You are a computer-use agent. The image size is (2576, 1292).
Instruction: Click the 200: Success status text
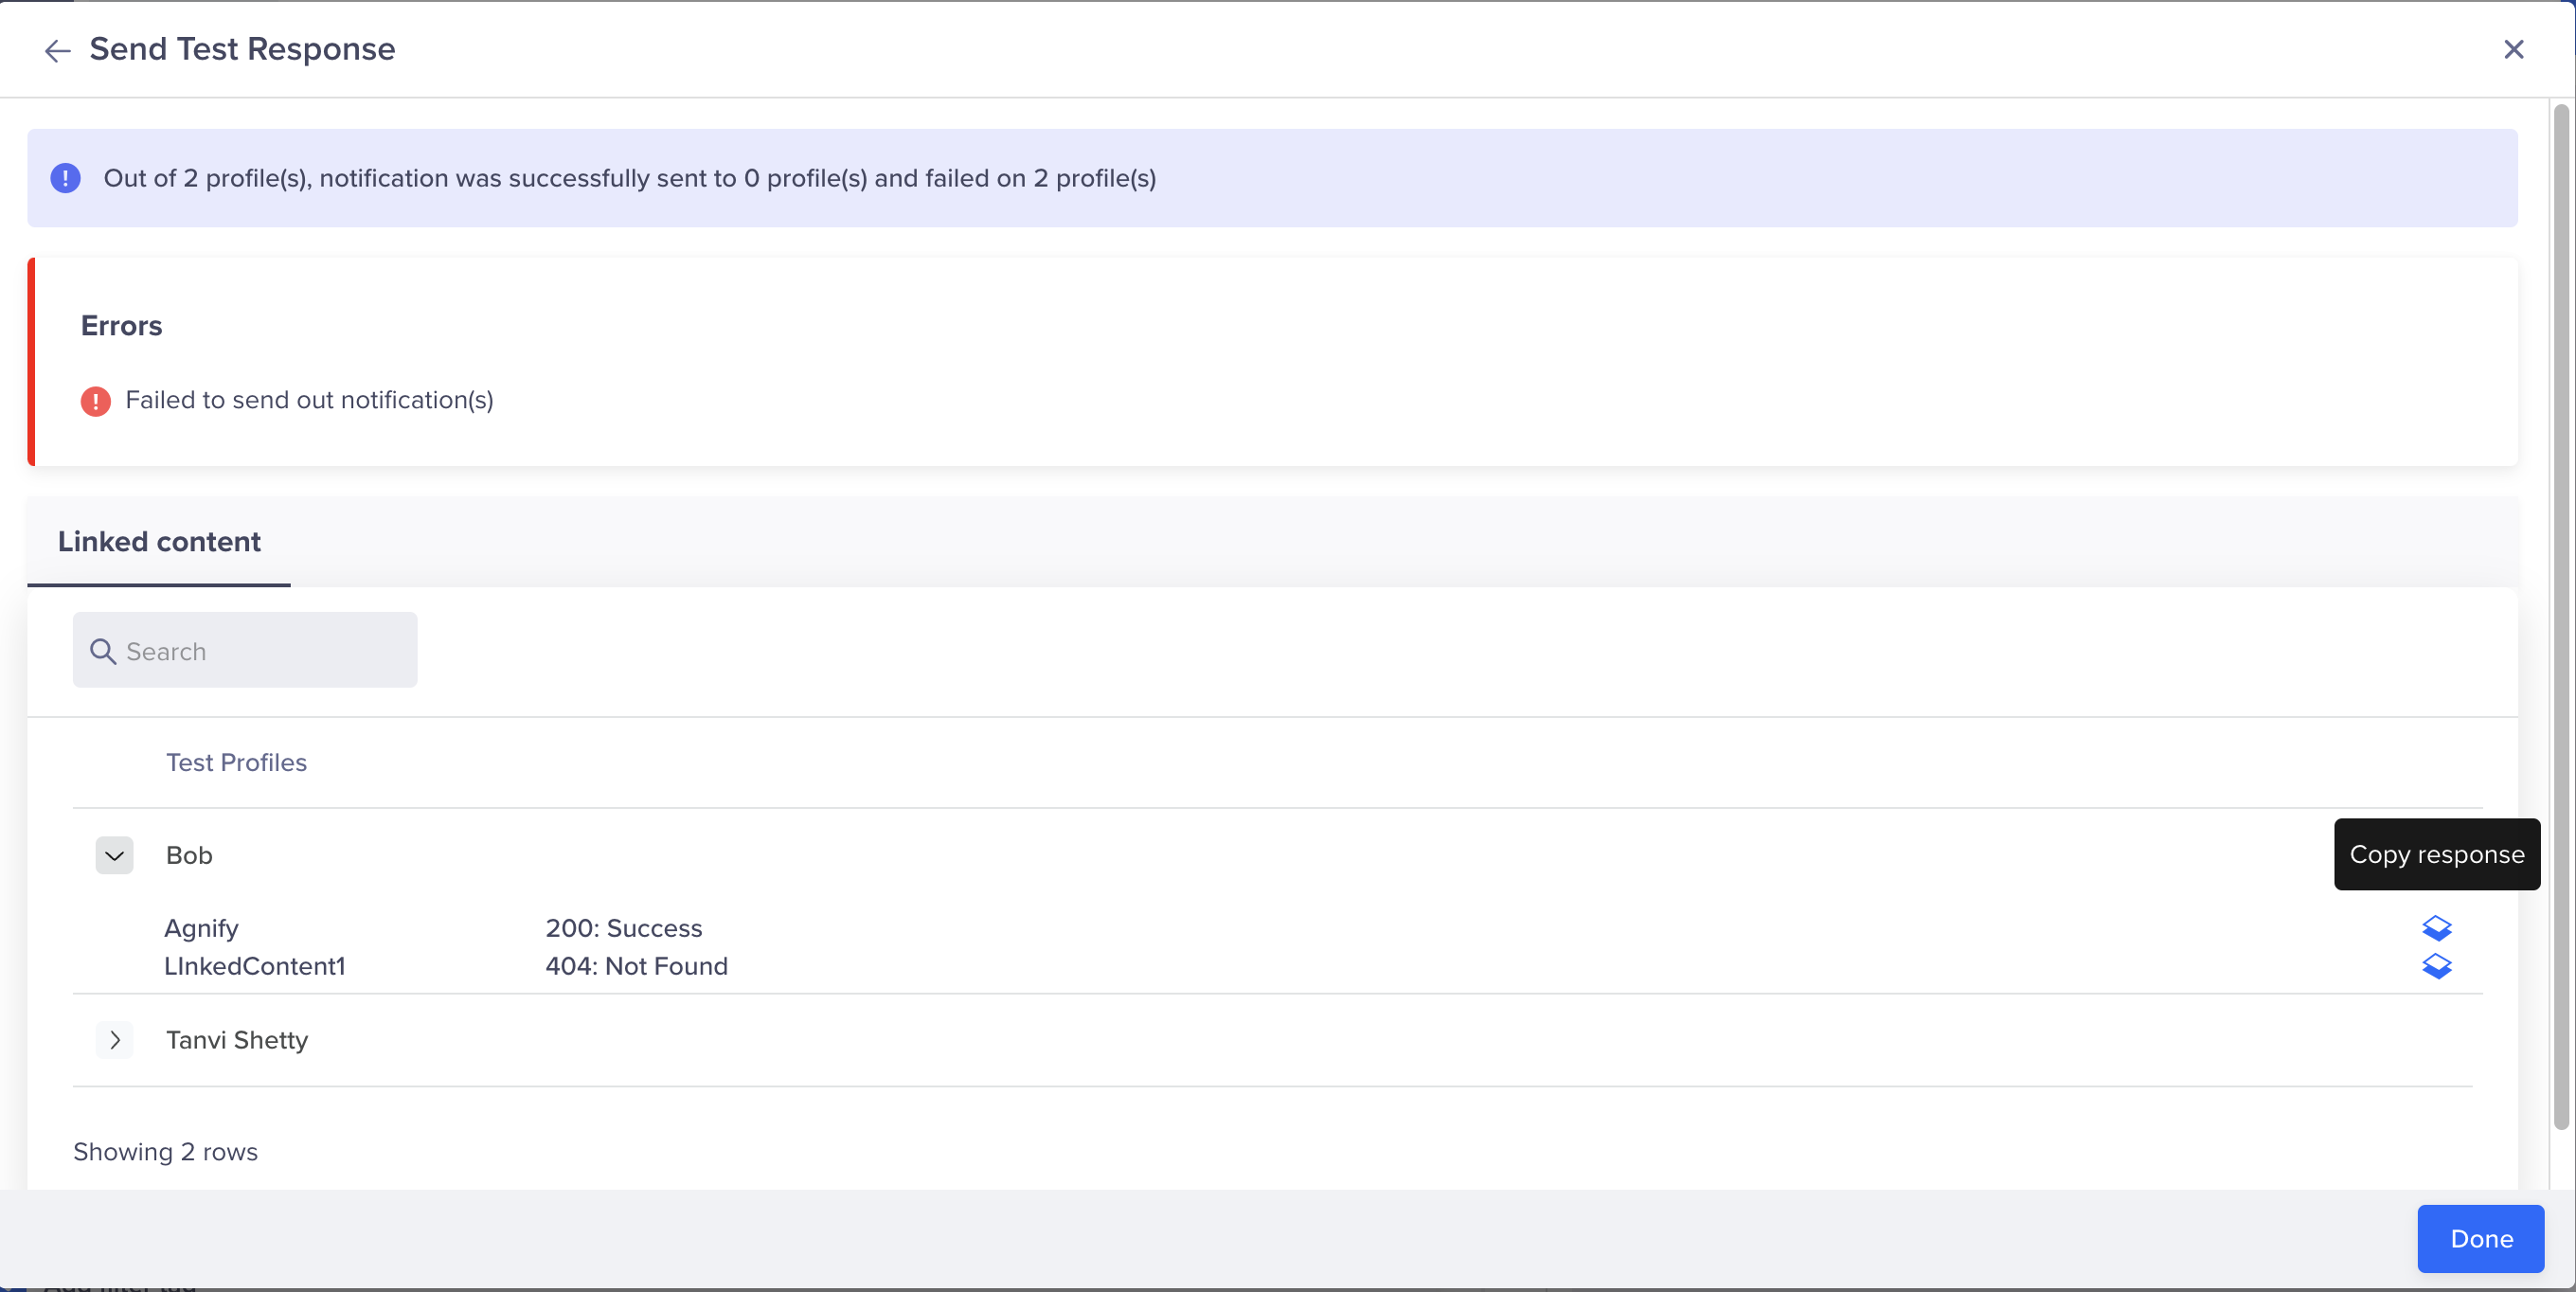point(623,928)
